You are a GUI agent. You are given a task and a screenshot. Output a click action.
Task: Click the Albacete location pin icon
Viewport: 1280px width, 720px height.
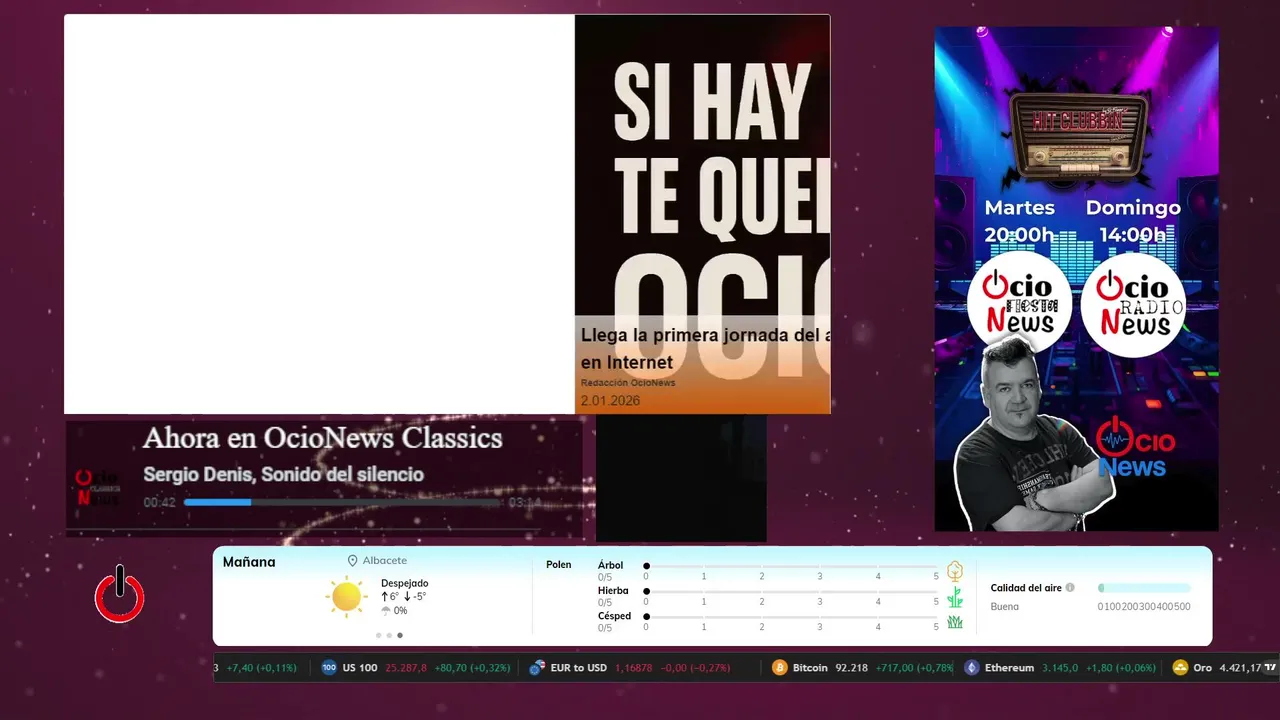[x=352, y=561]
